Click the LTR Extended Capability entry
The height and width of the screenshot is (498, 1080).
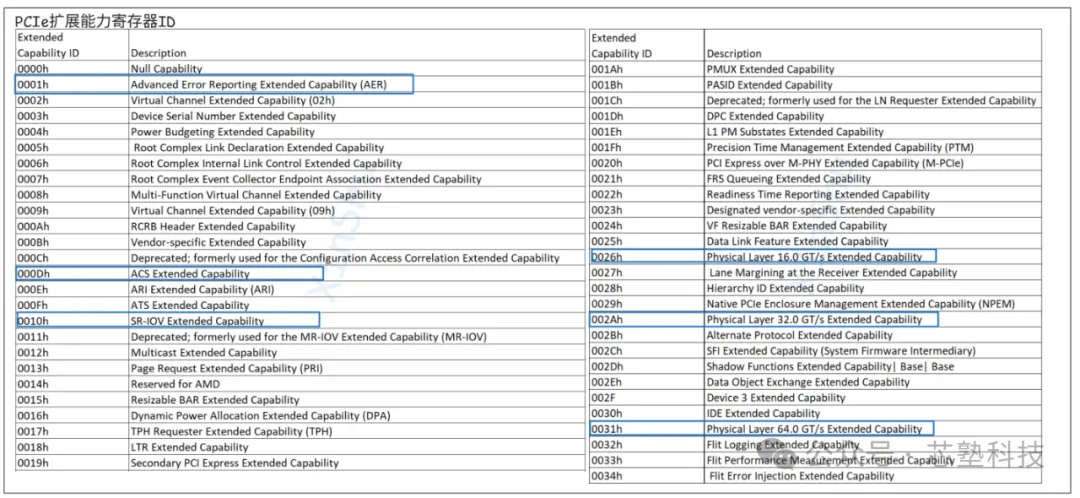pyautogui.click(x=189, y=447)
